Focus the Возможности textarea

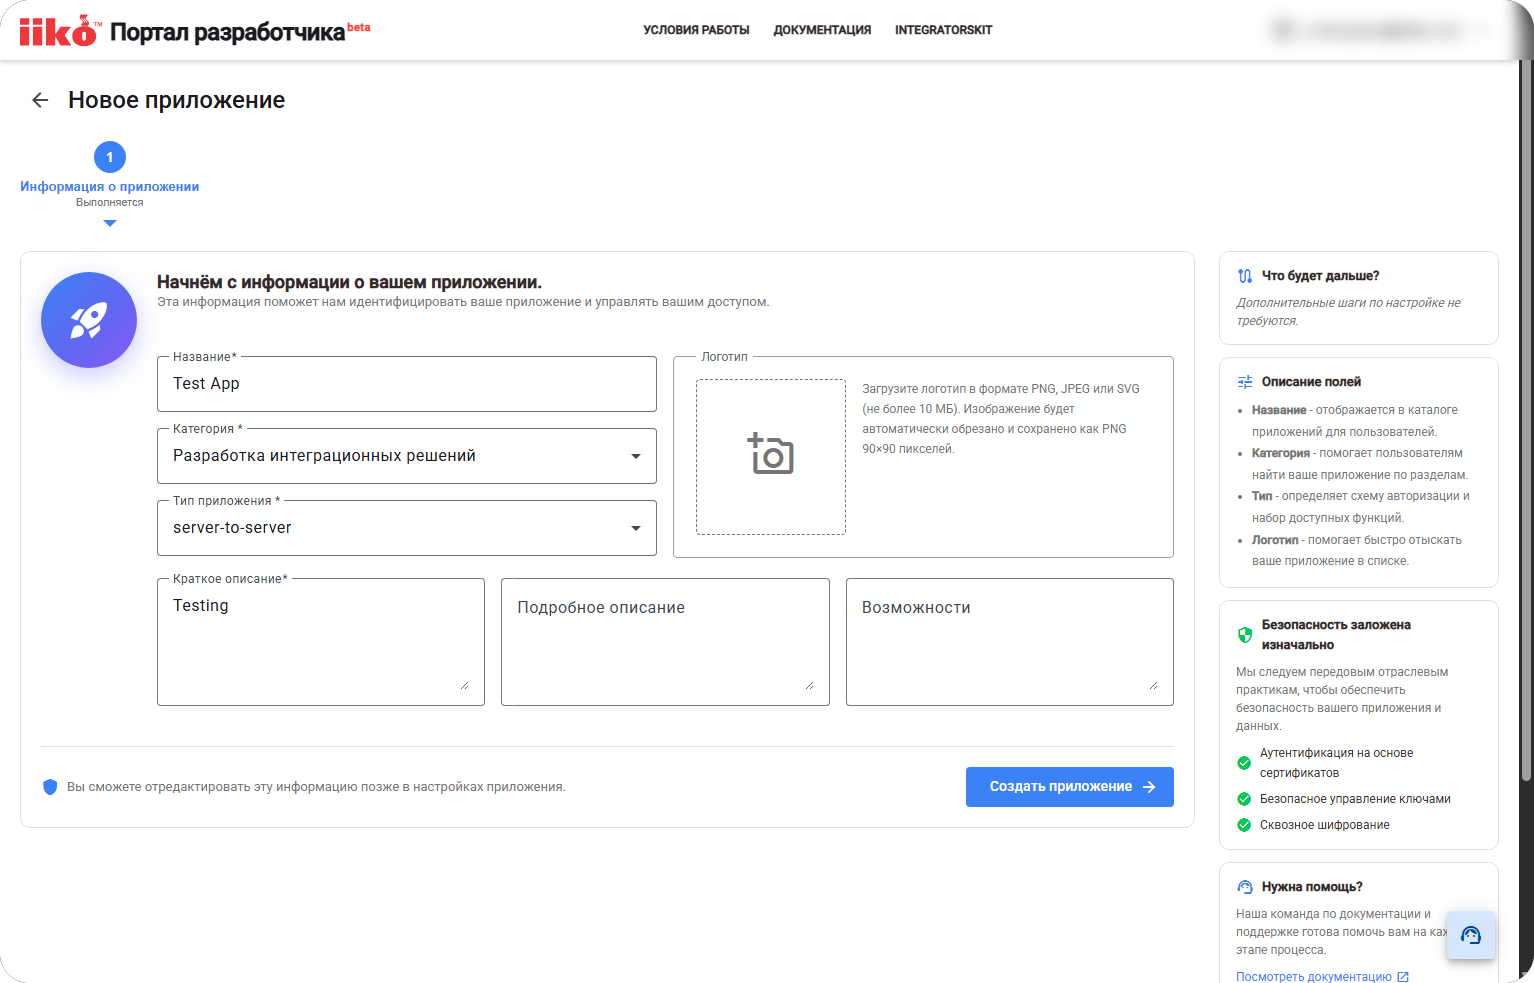pyautogui.click(x=1010, y=642)
